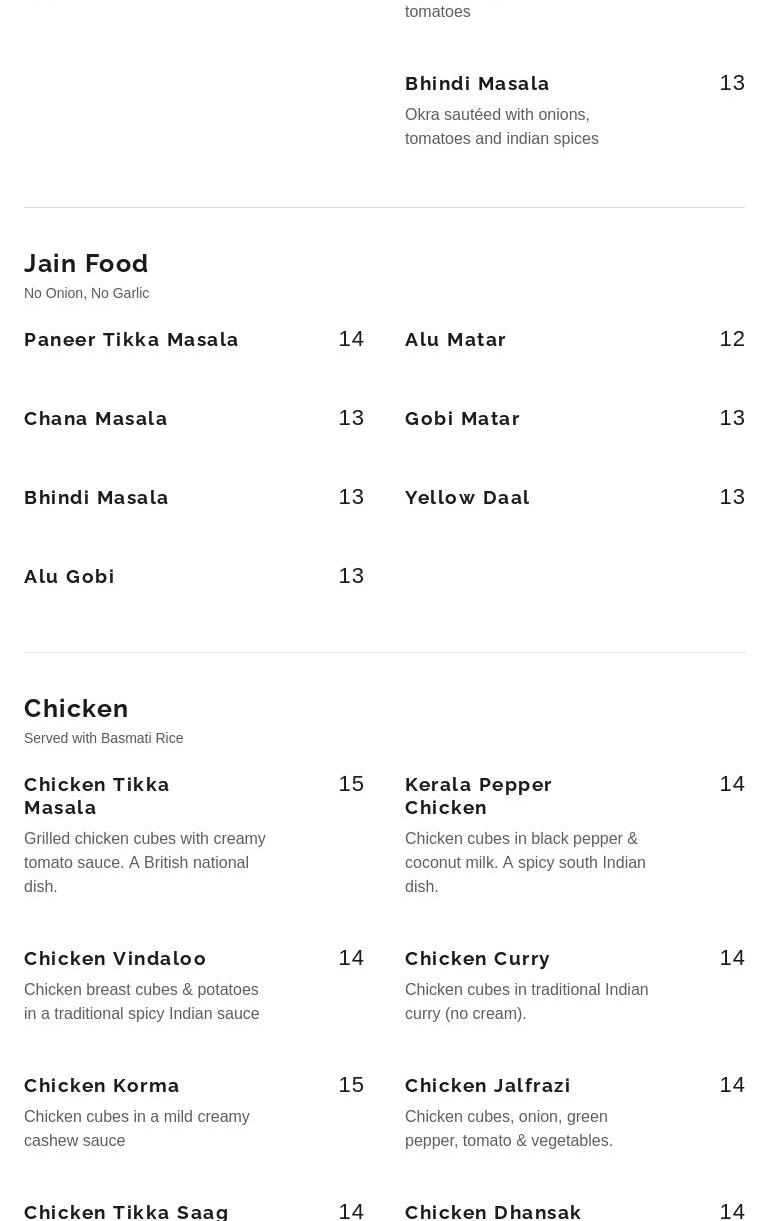This screenshot has height=1221, width=770.
Task: Open the Chicken Tikka Masala title
Action: pos(97,796)
